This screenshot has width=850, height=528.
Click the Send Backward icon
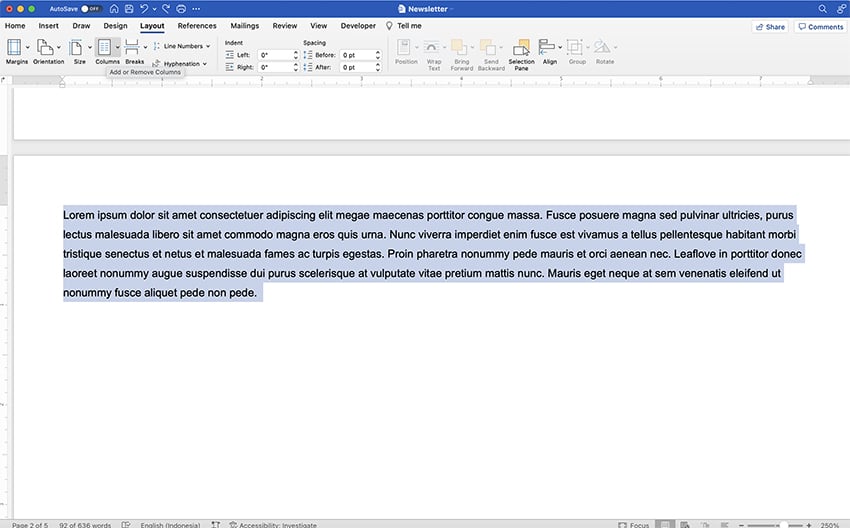point(488,47)
